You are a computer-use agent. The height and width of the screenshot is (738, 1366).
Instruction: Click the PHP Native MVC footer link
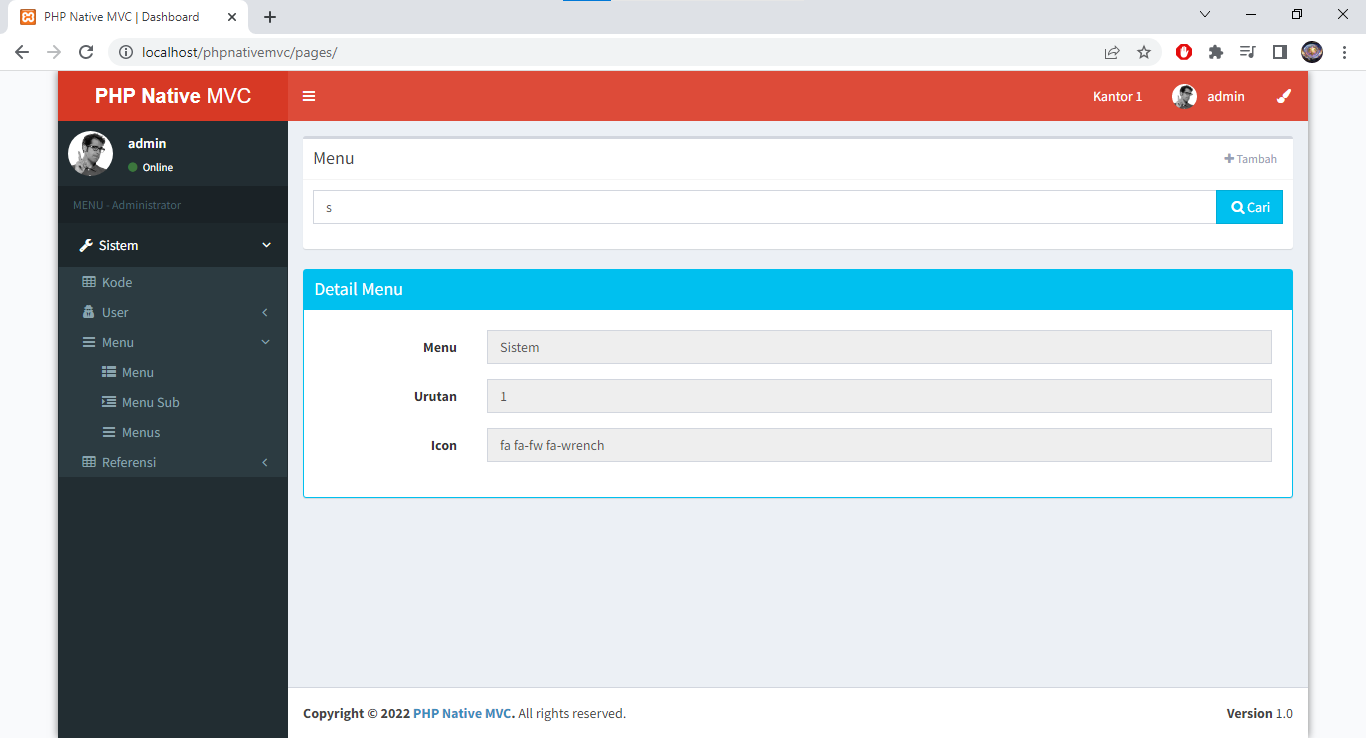pyautogui.click(x=462, y=713)
